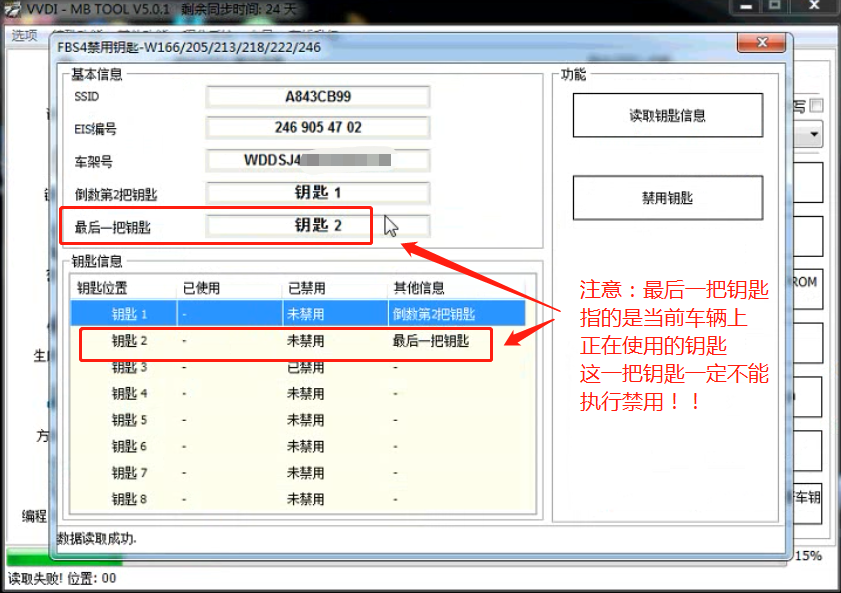The image size is (841, 593).
Task: Click the EIS编号 field 246 905 47 02
Action: 318,128
